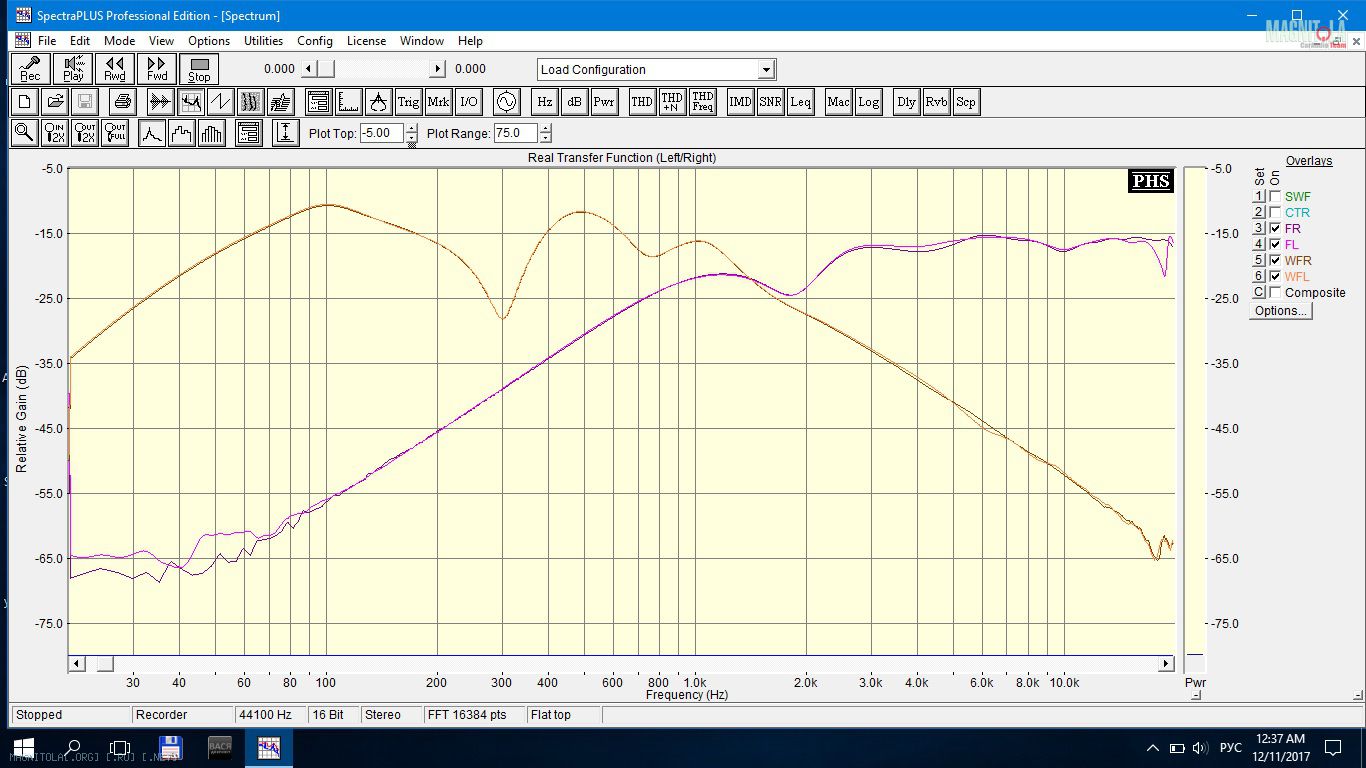Select the SNR measurement icon
Image resolution: width=1366 pixels, height=768 pixels.
770,102
